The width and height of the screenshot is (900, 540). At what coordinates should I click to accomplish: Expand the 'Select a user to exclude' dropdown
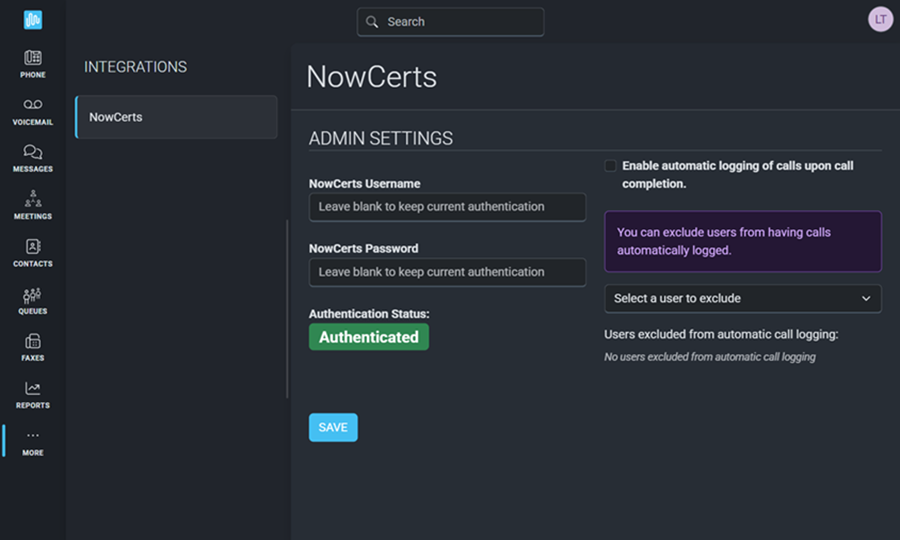pos(742,298)
